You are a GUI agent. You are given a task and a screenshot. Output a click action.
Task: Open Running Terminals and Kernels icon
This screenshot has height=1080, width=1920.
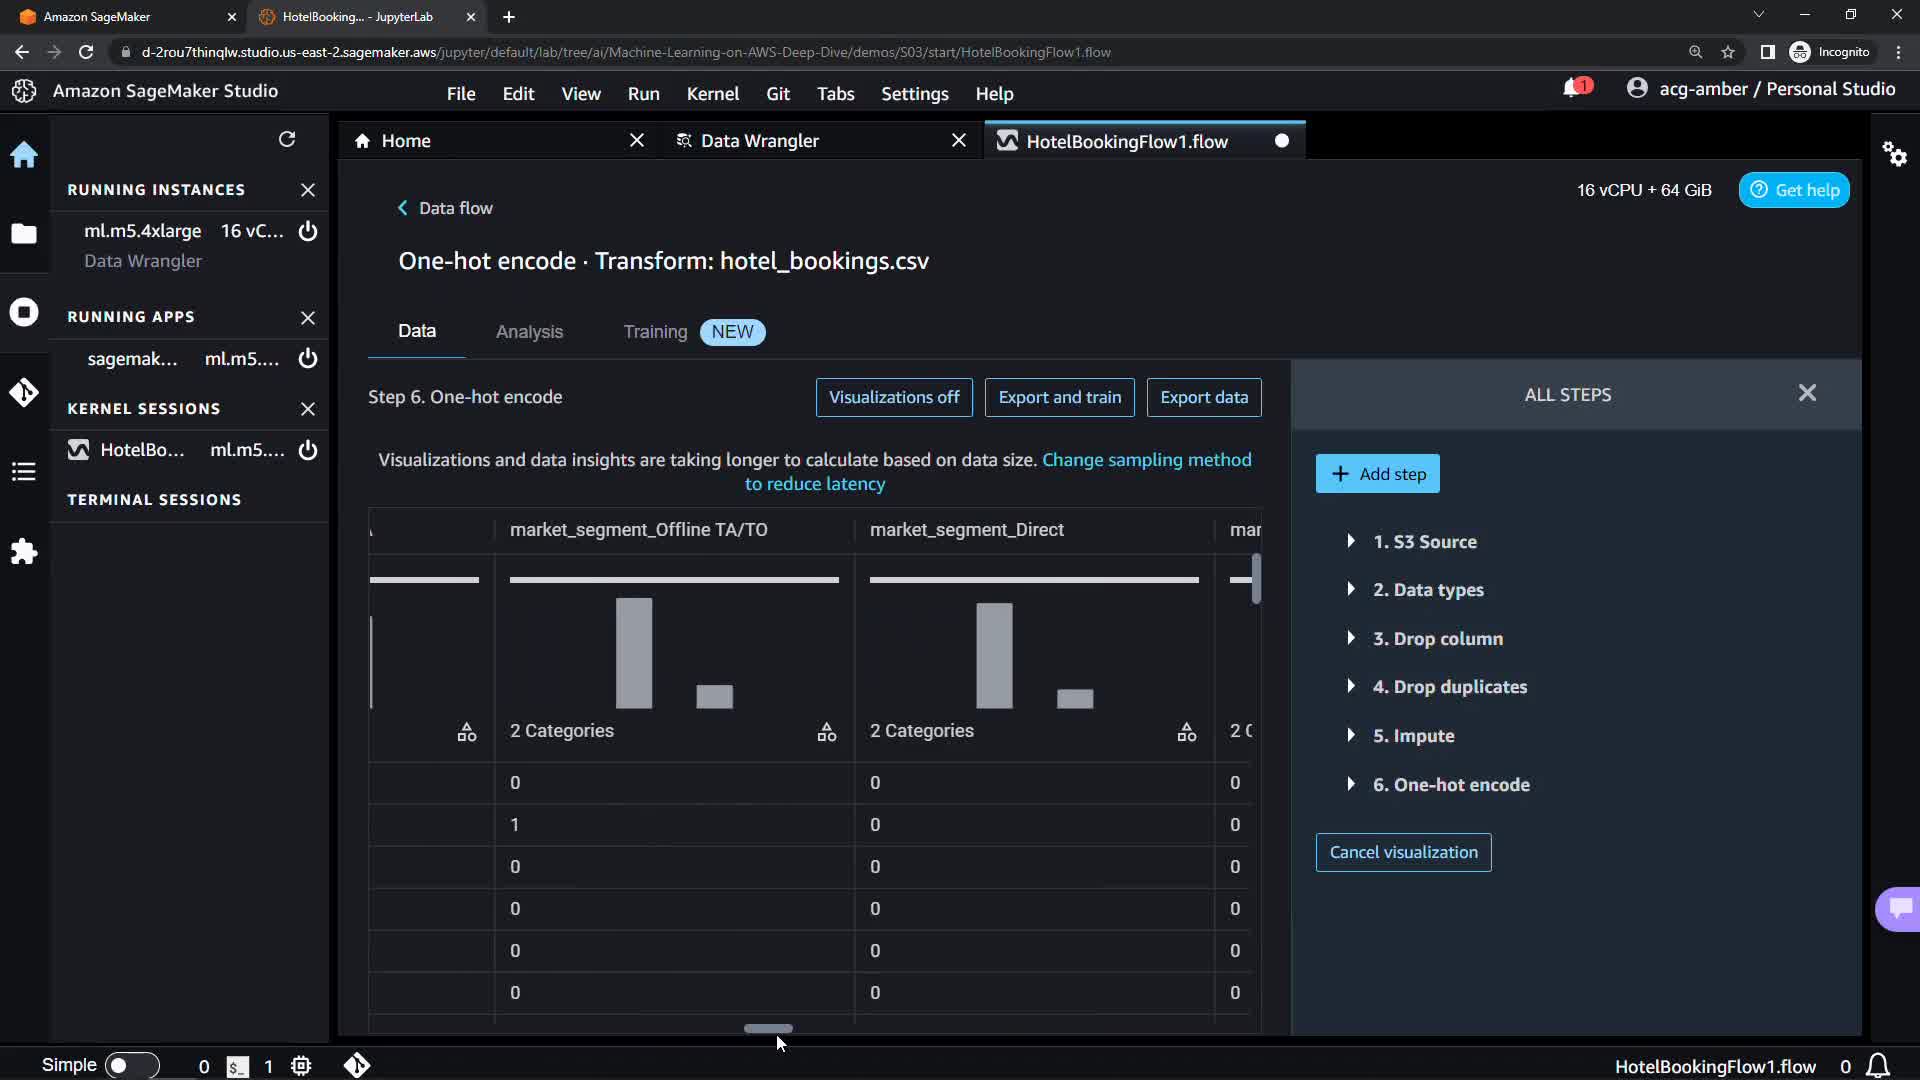24,312
